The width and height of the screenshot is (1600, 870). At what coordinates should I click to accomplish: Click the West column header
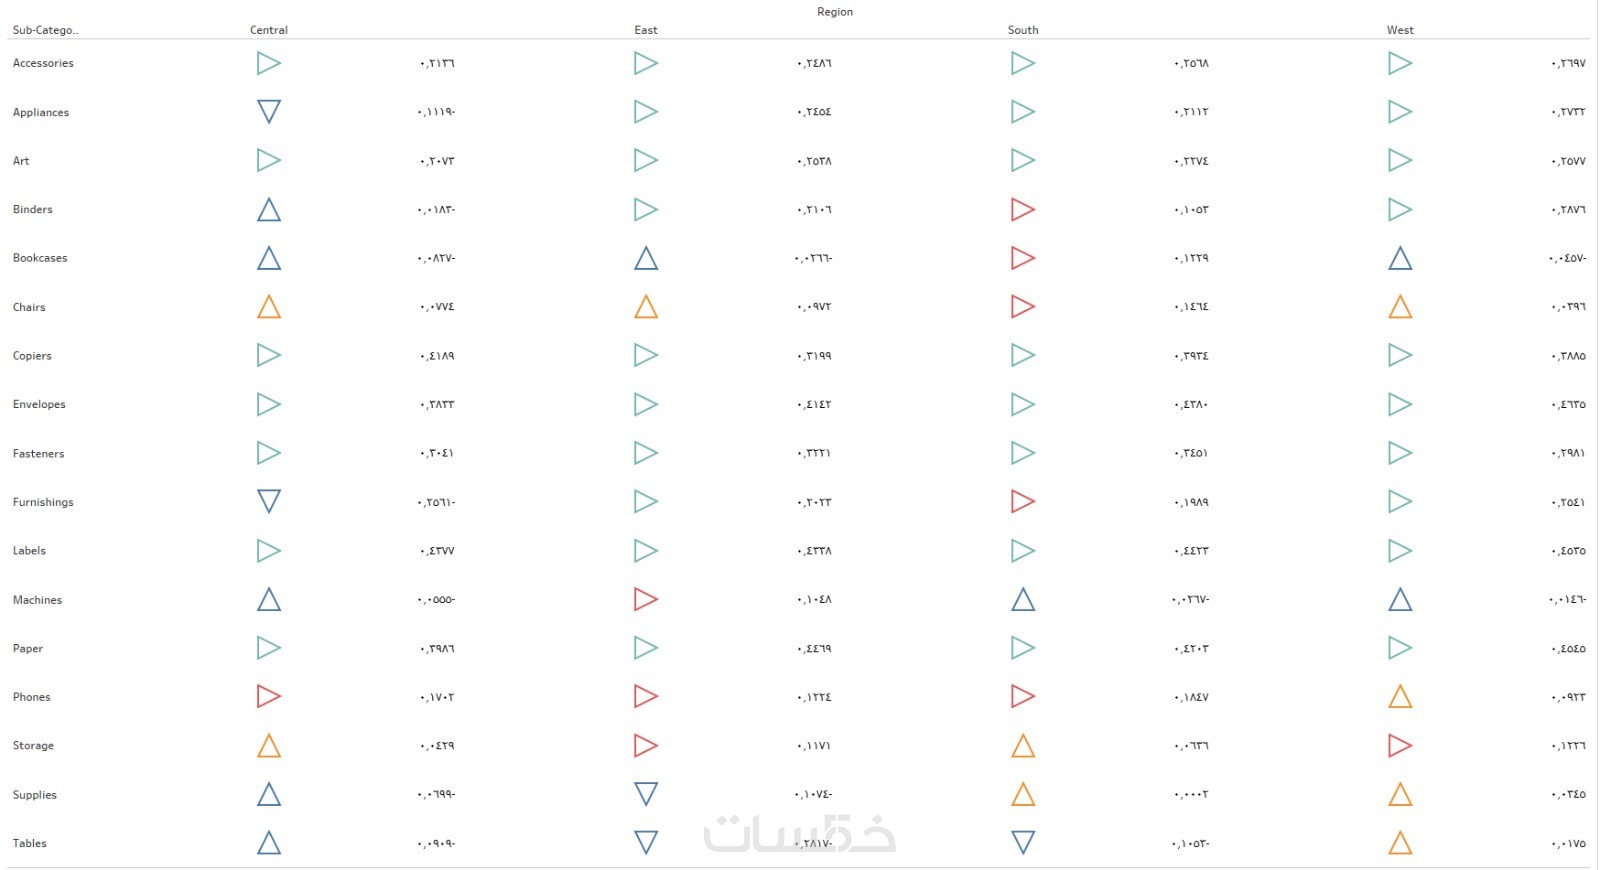coord(1400,30)
